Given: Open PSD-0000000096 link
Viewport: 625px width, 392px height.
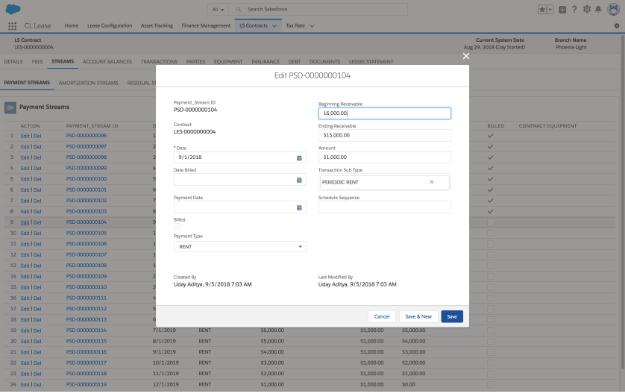Looking at the screenshot, I should point(86,136).
